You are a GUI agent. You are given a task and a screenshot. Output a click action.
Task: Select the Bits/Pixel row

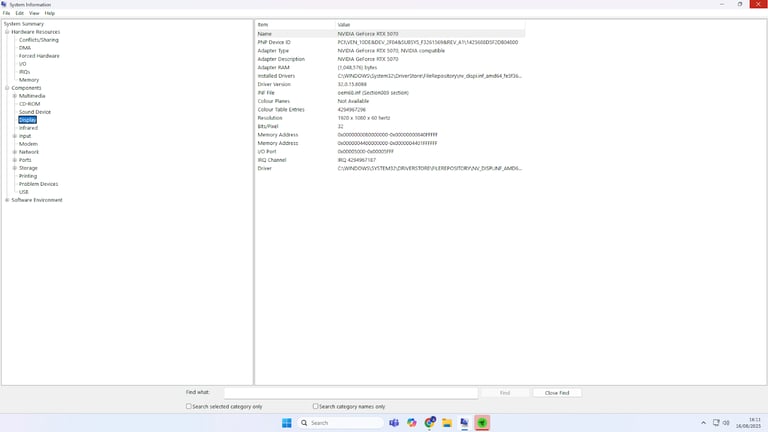tap(390, 126)
